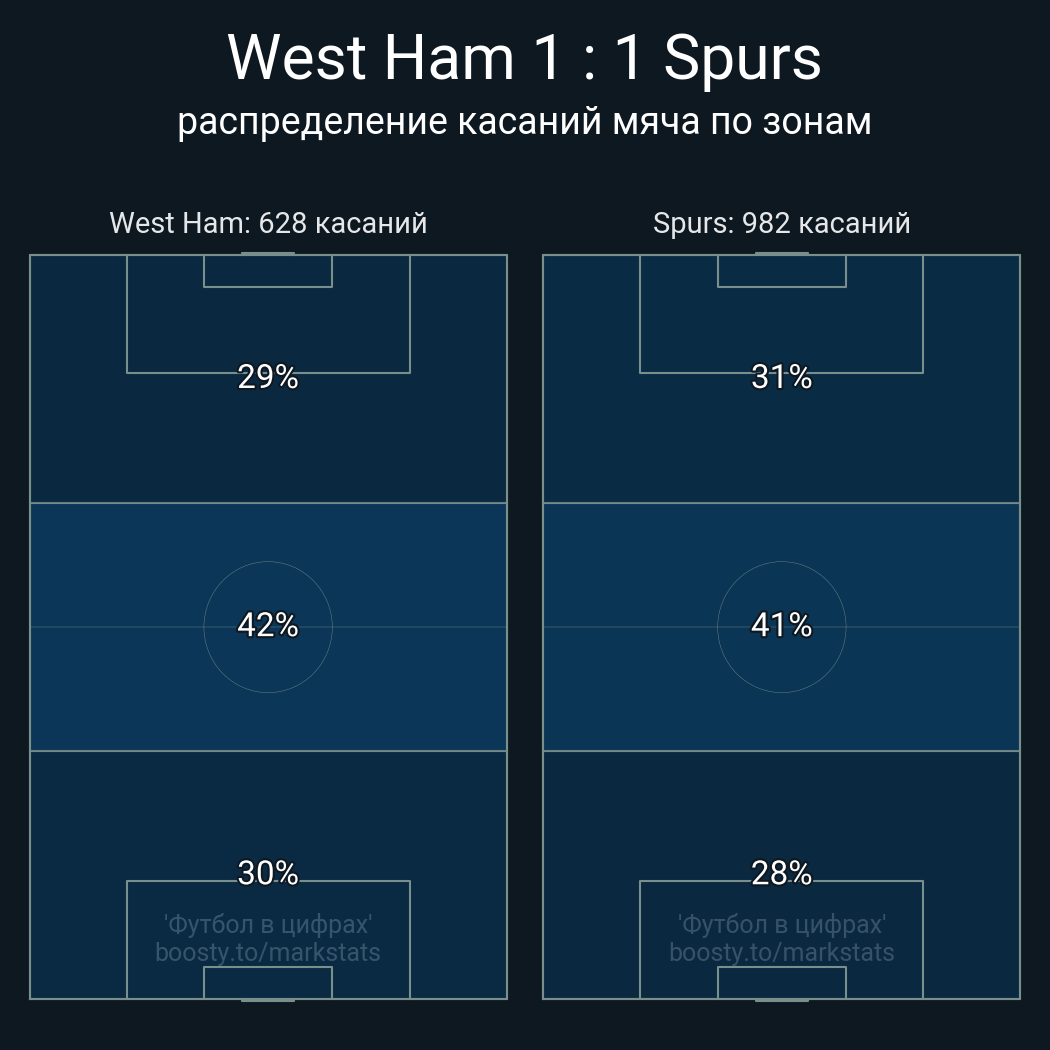Click Spurs' 41% midfield label
This screenshot has height=1050, width=1050.
coord(781,625)
